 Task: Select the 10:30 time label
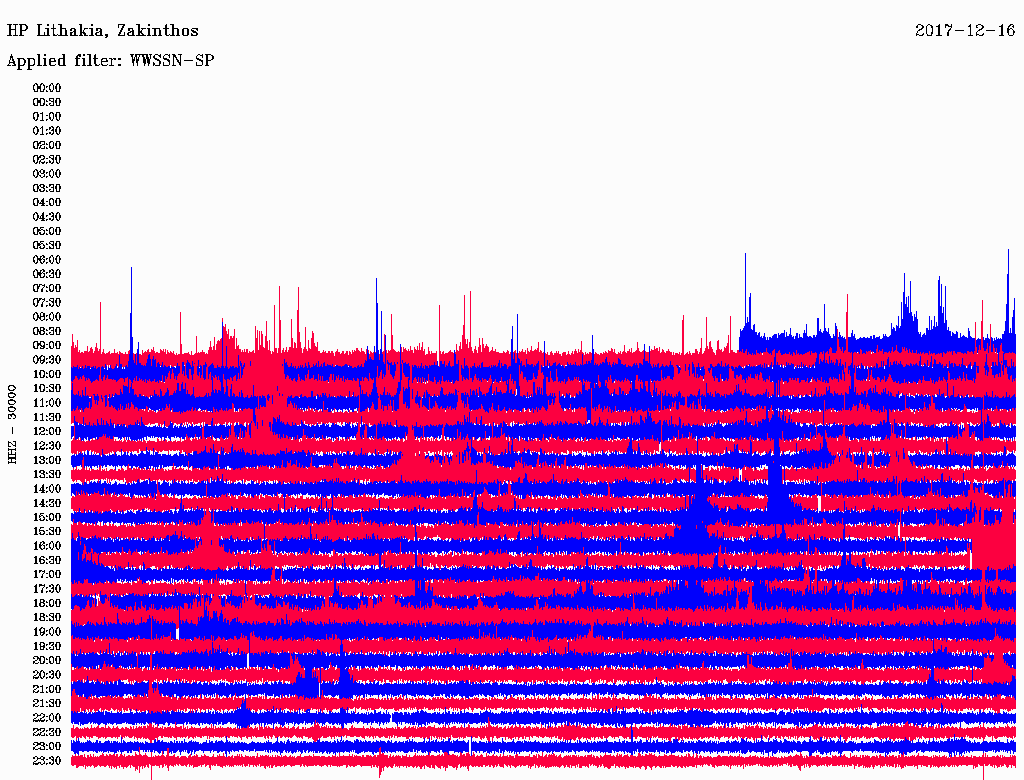point(47,388)
